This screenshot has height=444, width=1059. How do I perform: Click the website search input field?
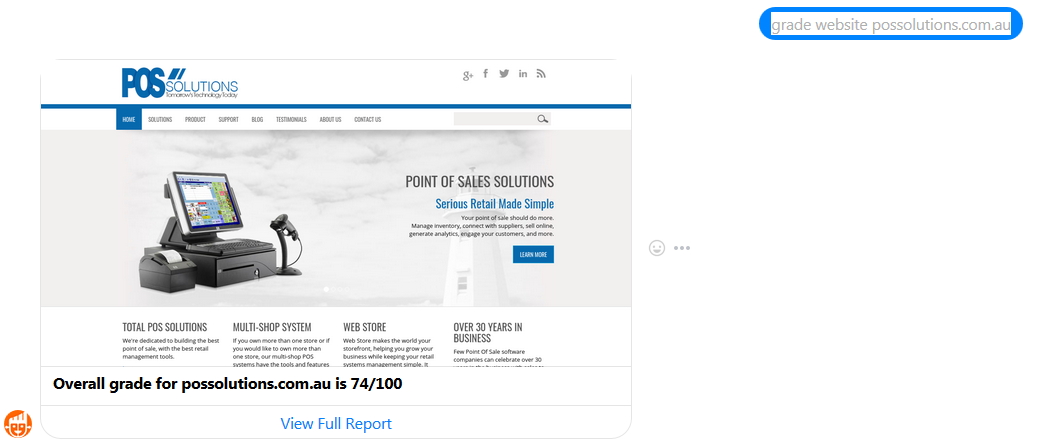495,119
